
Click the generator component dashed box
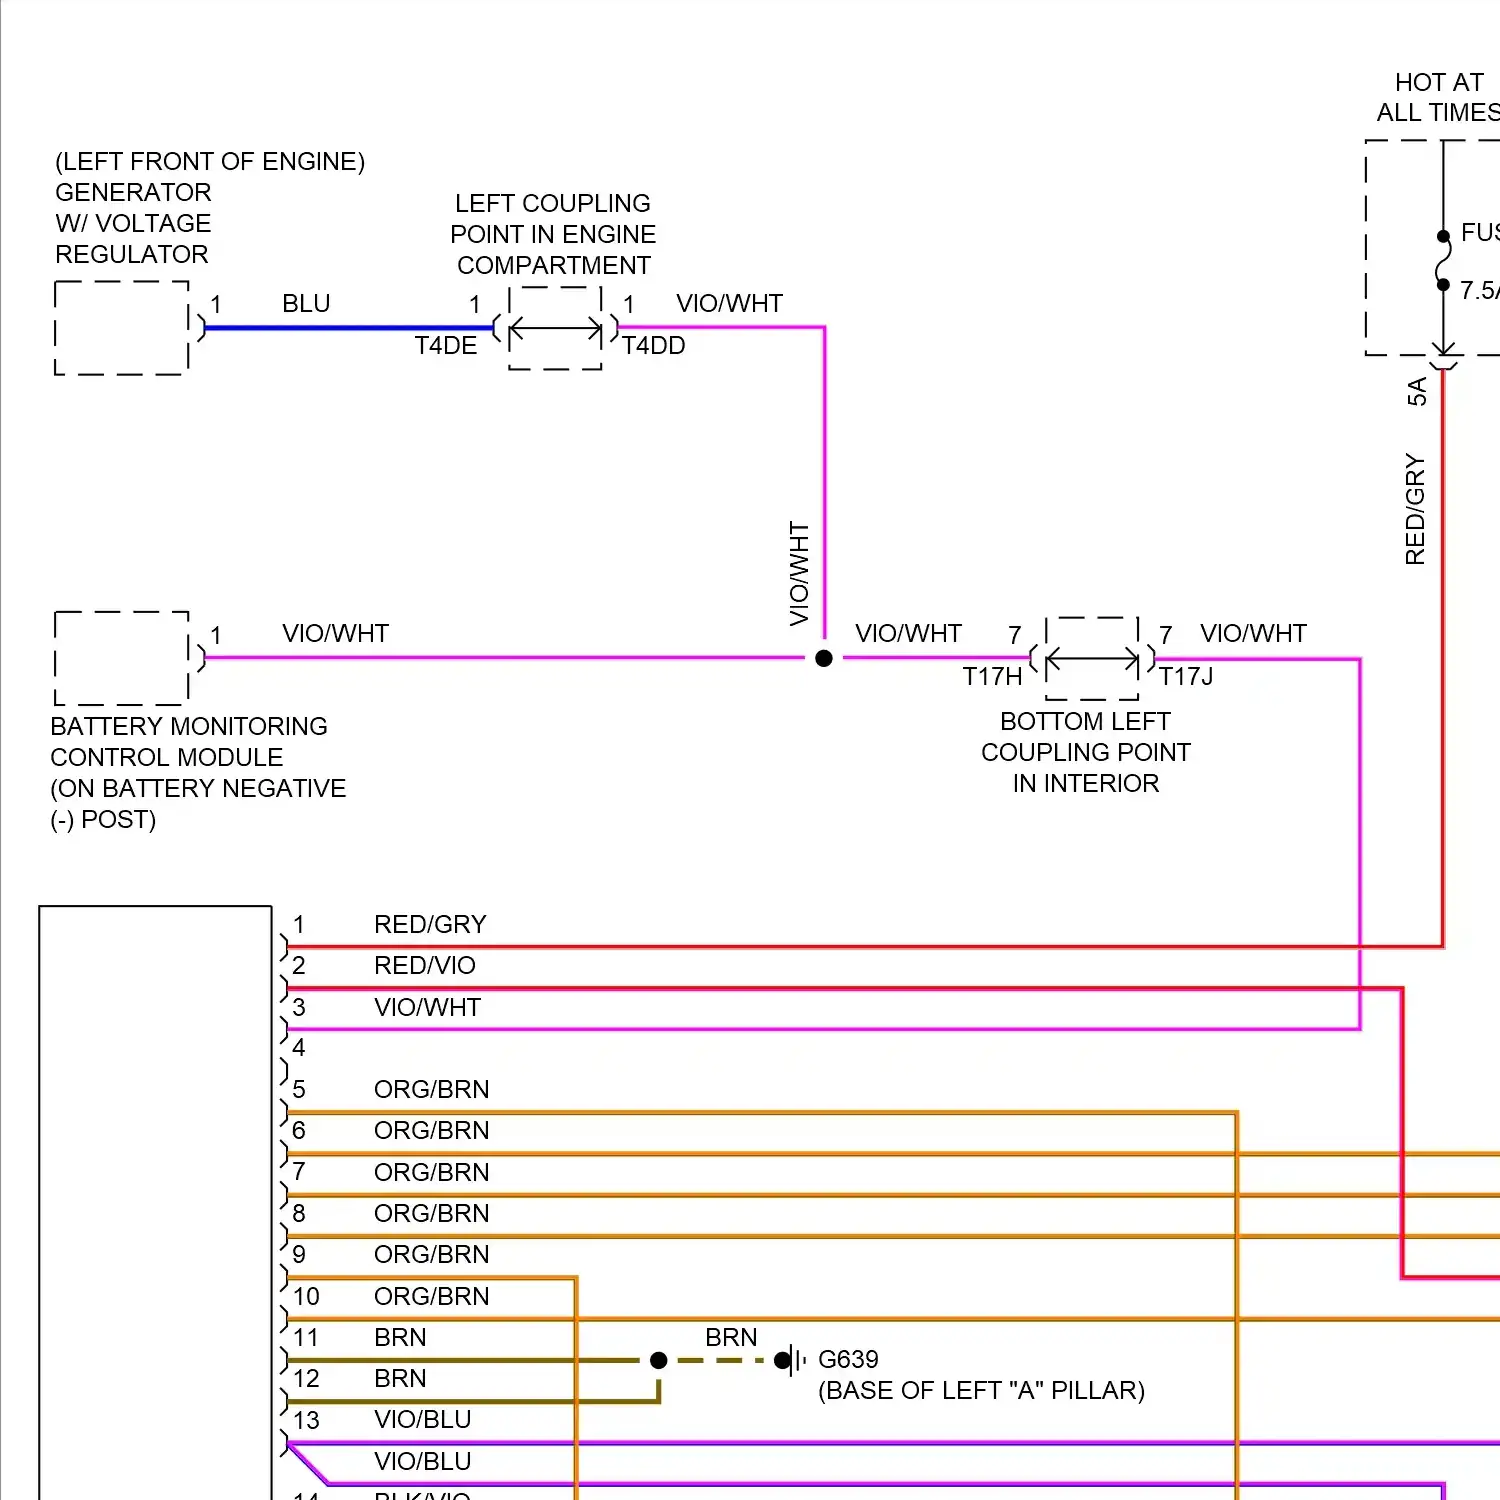click(x=122, y=328)
